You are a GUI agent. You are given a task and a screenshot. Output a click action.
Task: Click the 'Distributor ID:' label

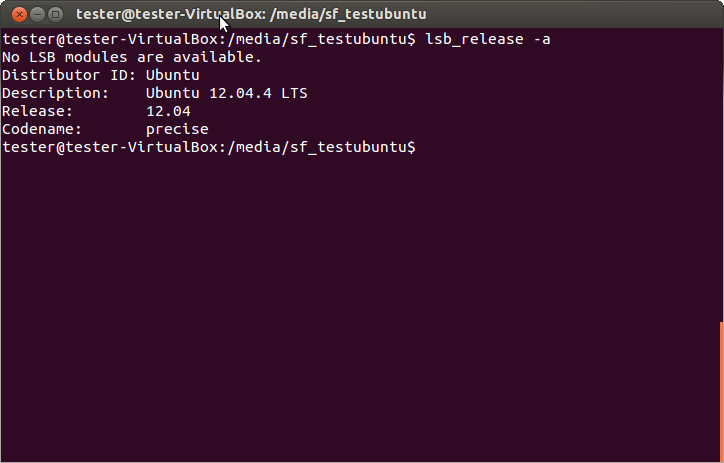(69, 75)
